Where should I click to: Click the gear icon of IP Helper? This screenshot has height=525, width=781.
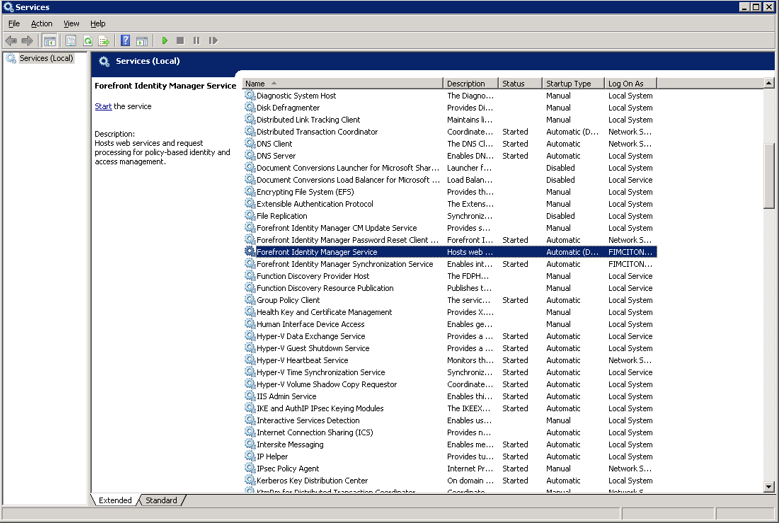tap(250, 456)
